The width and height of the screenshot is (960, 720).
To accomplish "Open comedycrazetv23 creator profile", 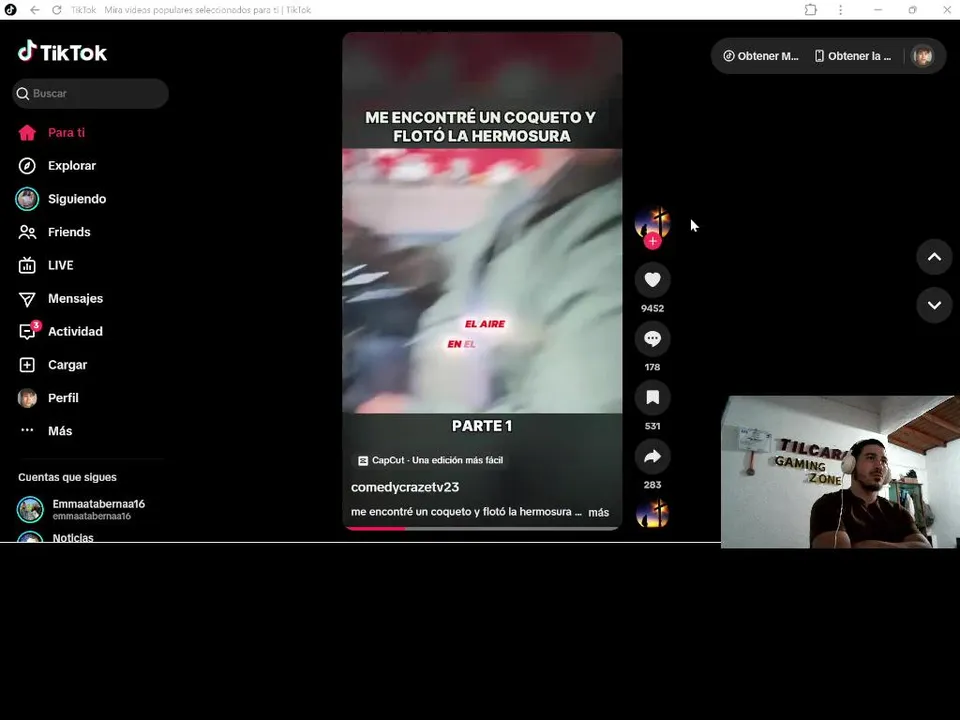I will (x=405, y=487).
